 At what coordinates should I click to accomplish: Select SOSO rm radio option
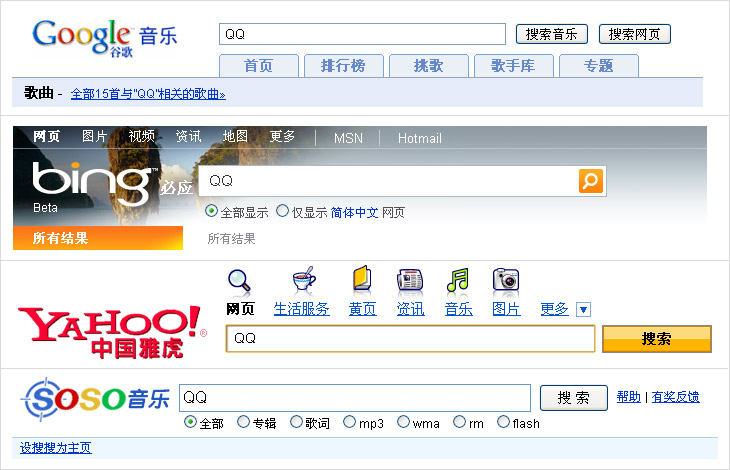point(459,422)
